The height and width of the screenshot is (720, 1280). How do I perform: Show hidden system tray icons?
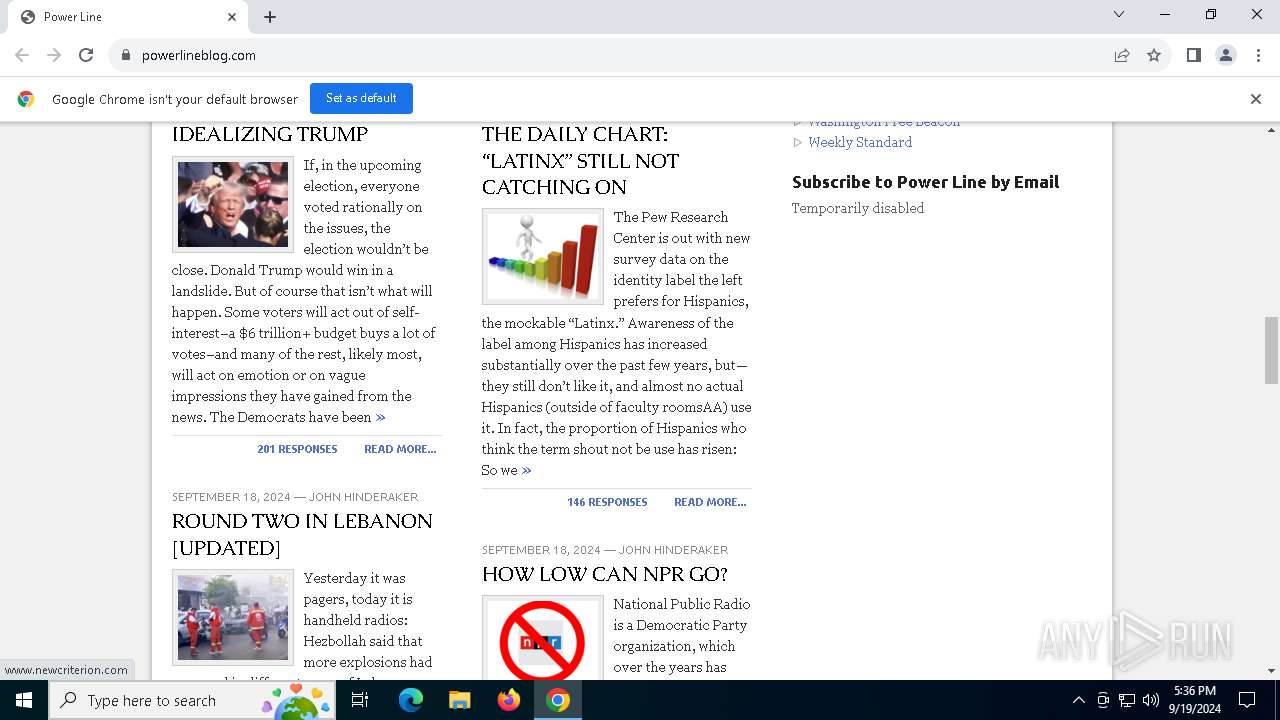pyautogui.click(x=1078, y=700)
